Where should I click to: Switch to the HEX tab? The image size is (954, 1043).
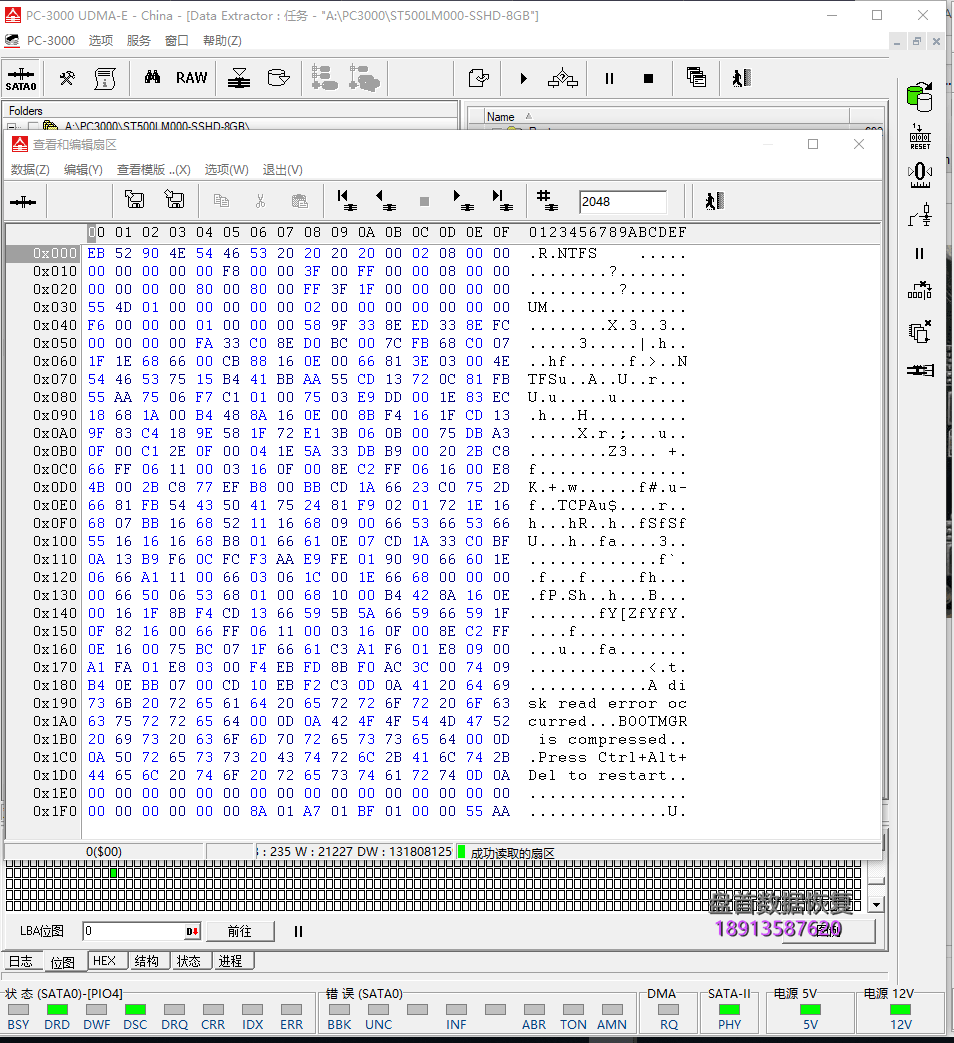click(105, 961)
